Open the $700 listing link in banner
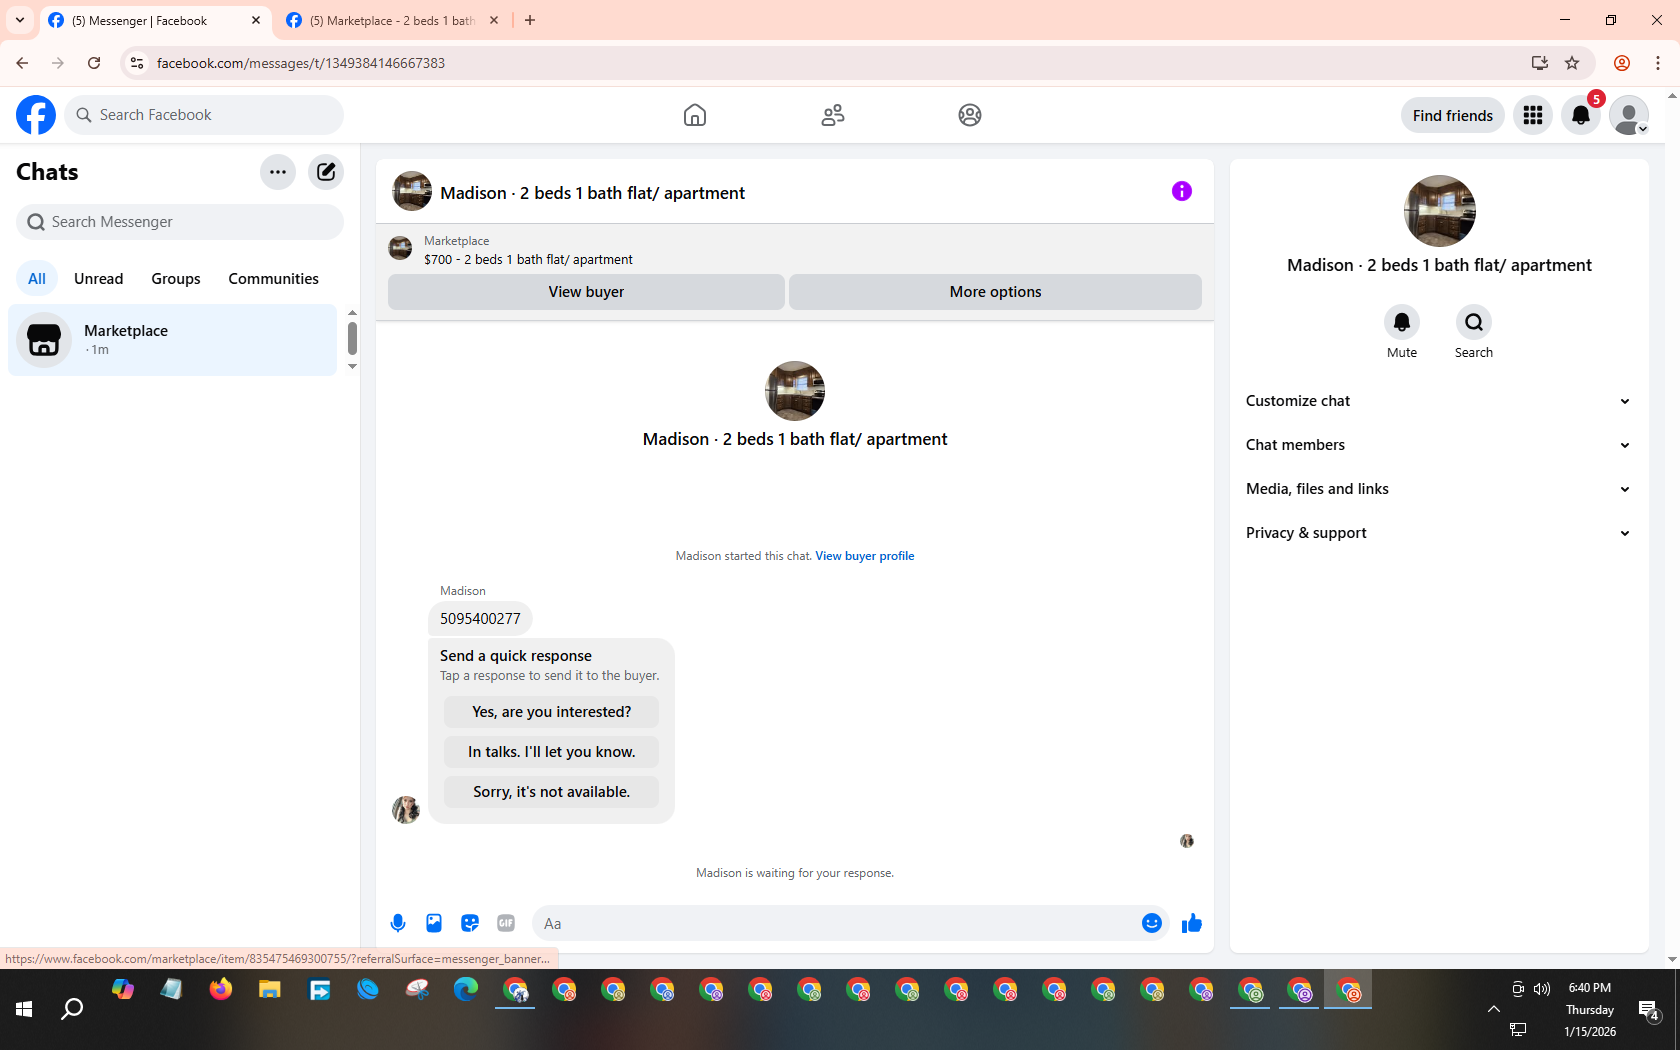The height and width of the screenshot is (1050, 1680). [528, 259]
